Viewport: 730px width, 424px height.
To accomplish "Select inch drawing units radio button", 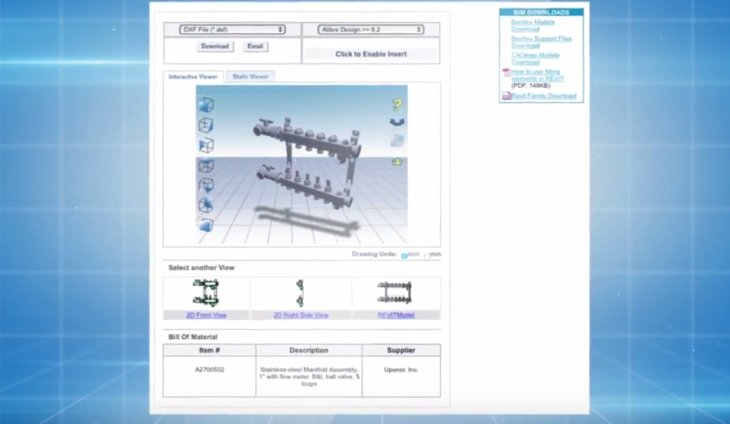I will tap(404, 256).
